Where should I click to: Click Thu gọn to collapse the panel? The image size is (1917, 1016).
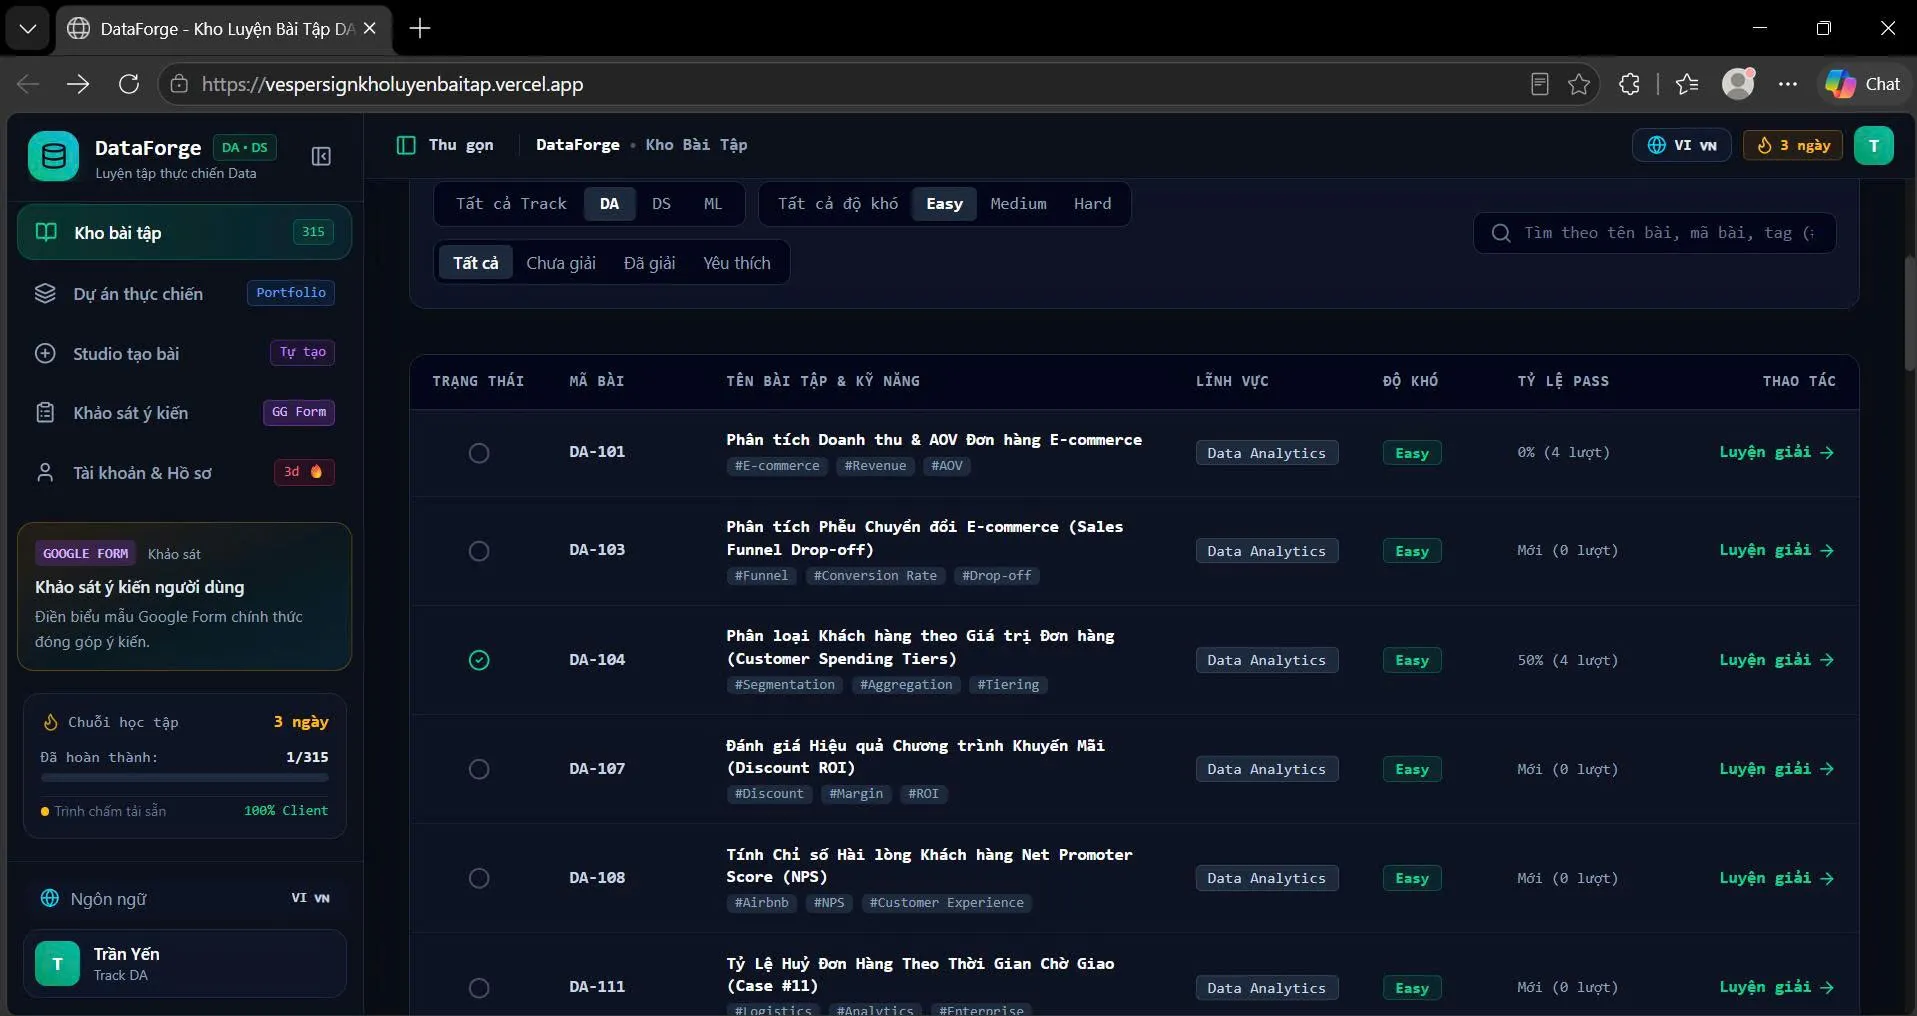[x=446, y=145]
